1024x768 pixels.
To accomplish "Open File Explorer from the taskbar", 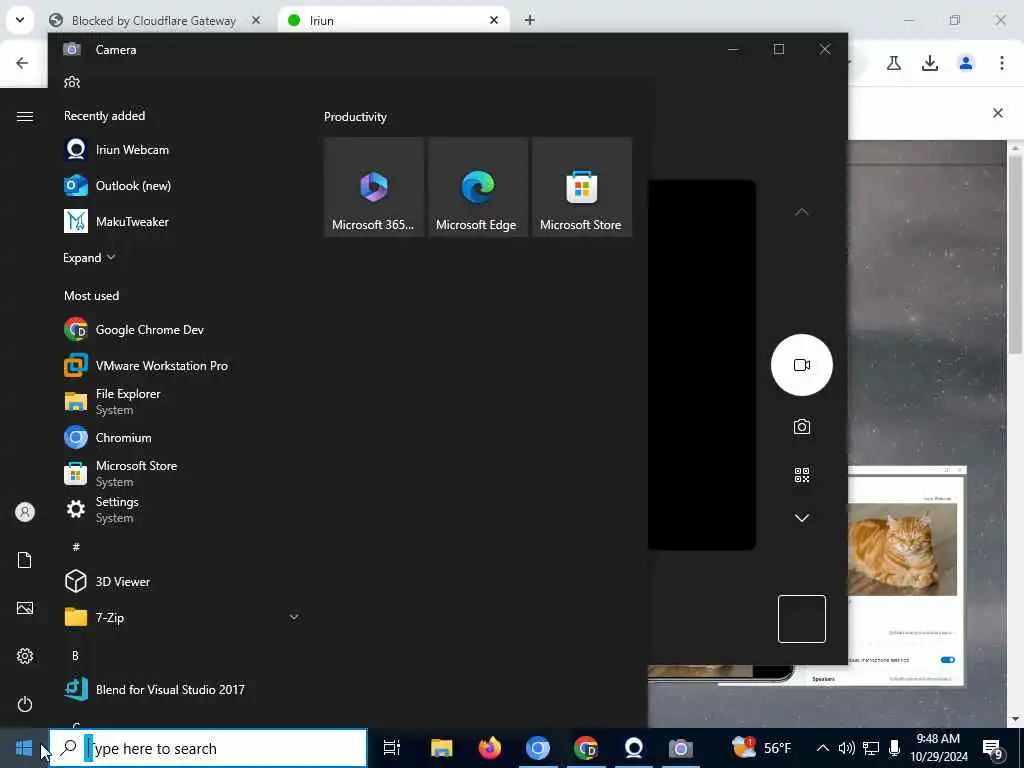I will click(x=441, y=748).
